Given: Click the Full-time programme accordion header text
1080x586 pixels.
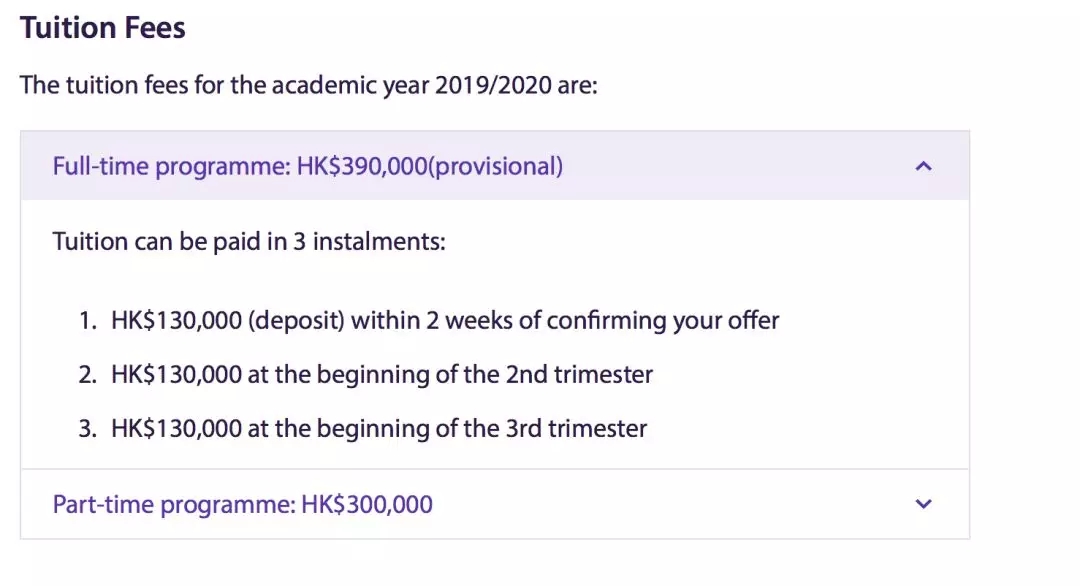Looking at the screenshot, I should coord(308,166).
